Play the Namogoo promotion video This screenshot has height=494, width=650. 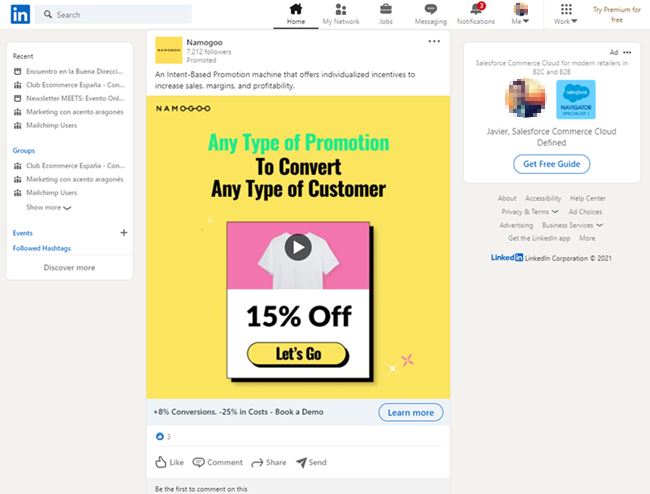(x=298, y=247)
